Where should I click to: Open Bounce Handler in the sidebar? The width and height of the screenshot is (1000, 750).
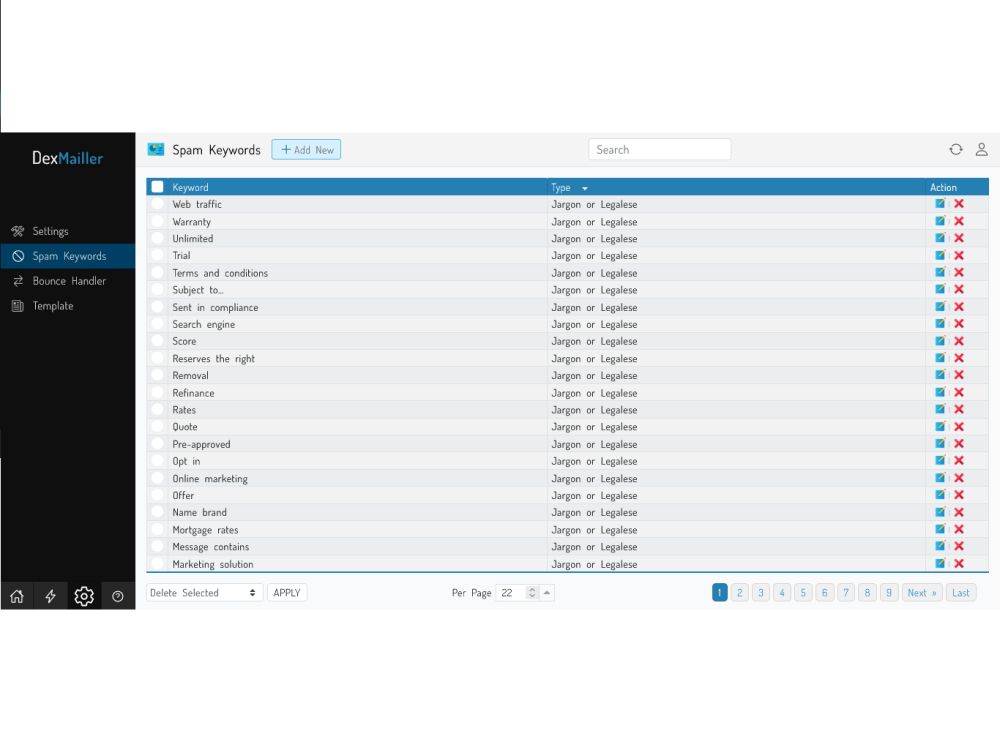tap(69, 281)
